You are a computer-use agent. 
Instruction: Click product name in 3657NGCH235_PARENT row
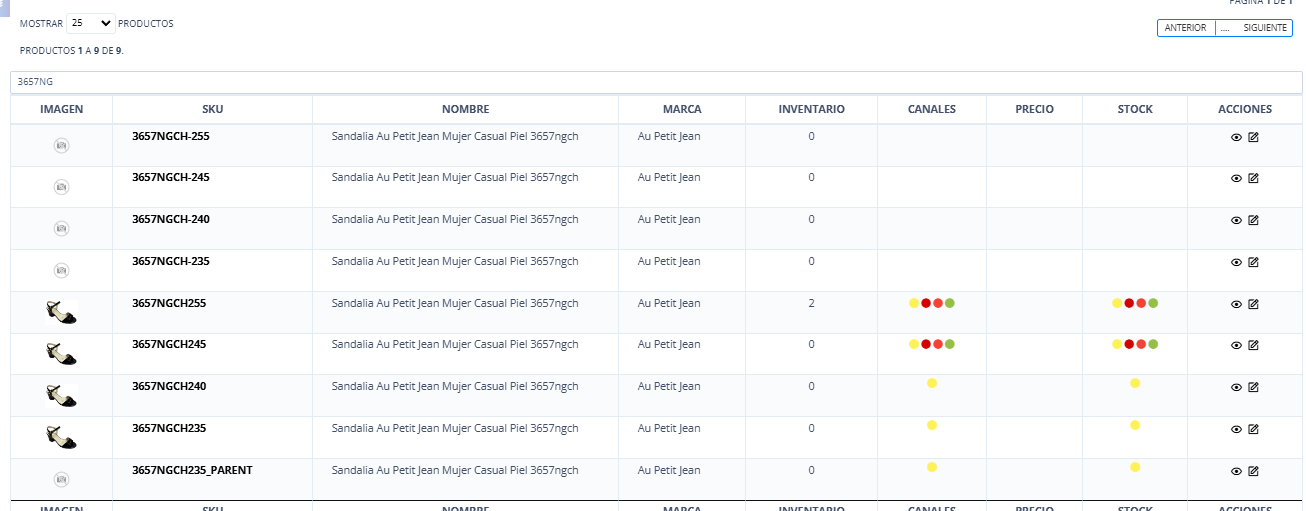(455, 470)
